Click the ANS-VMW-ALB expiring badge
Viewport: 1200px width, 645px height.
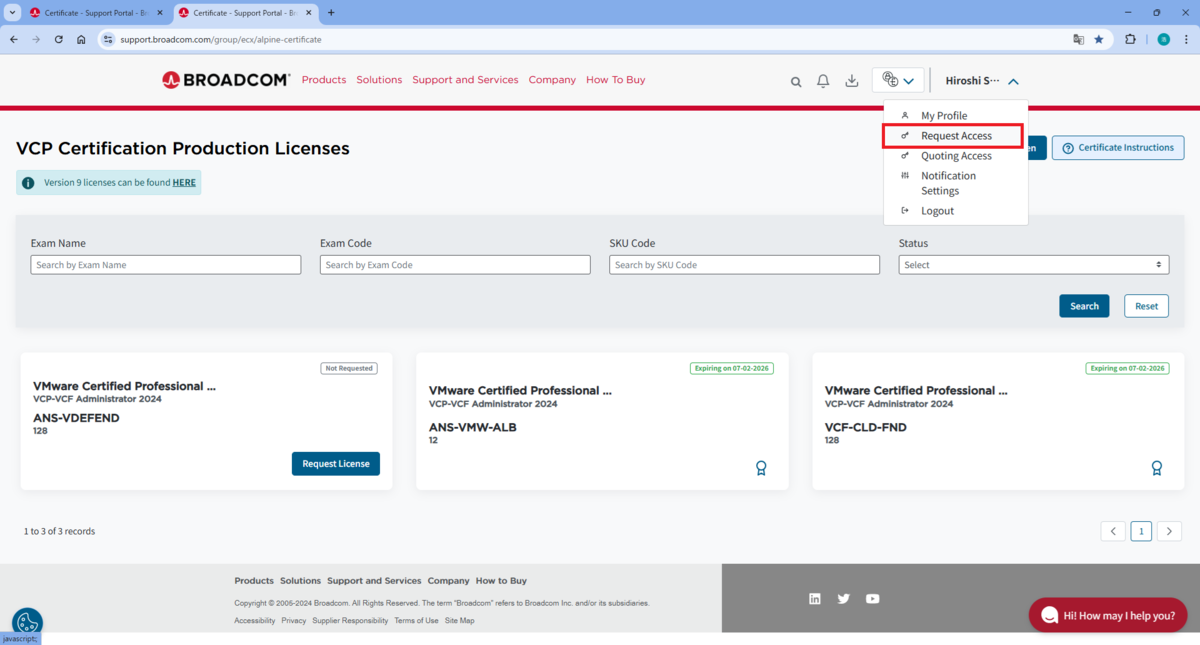(732, 368)
